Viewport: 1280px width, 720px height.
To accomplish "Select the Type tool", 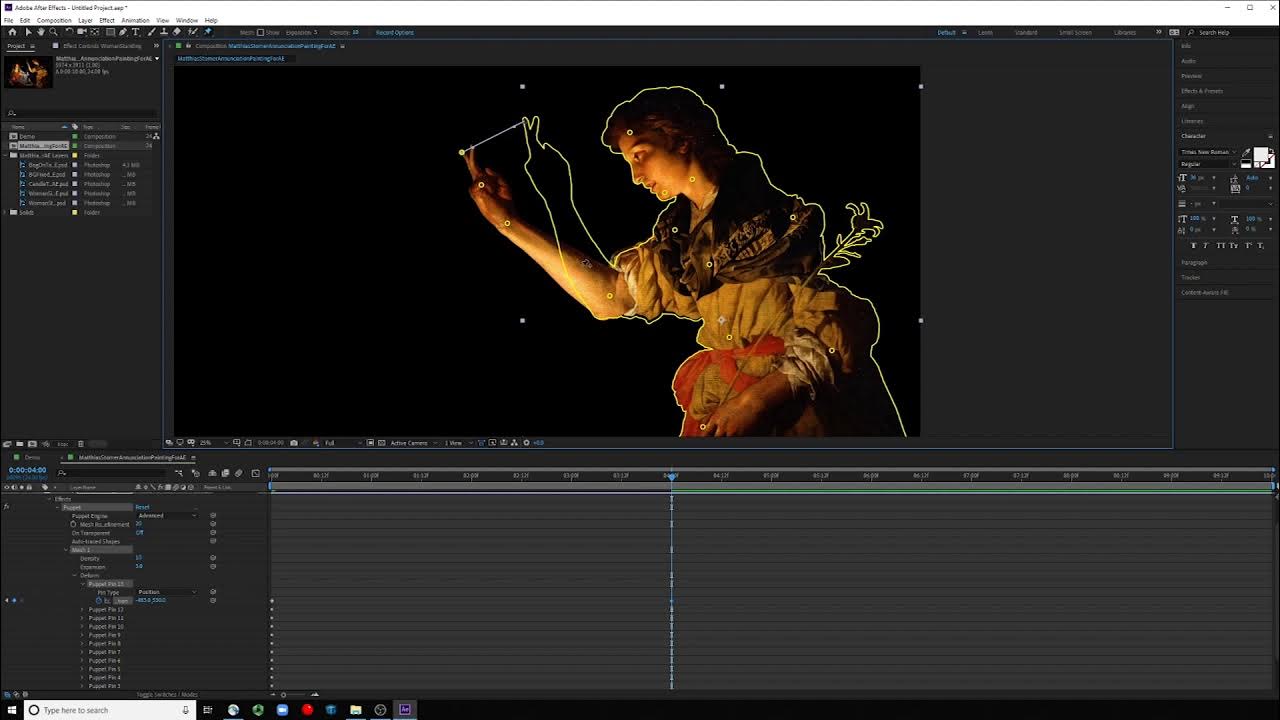I will [136, 32].
